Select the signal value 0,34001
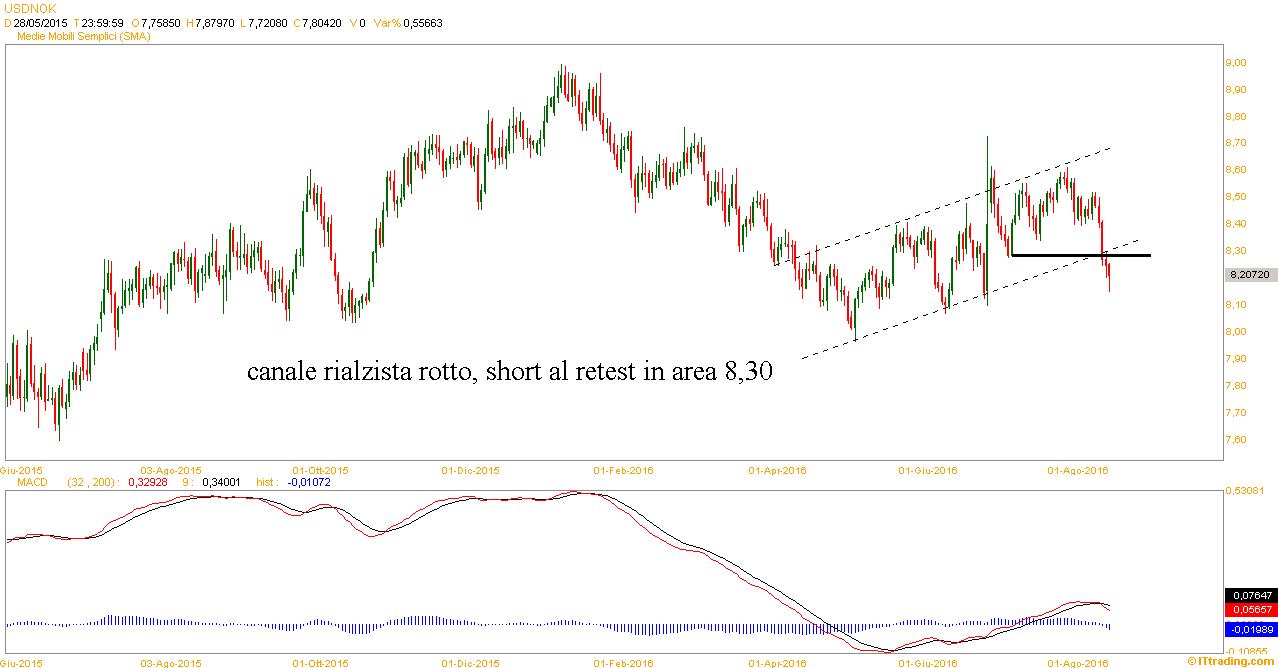The height and width of the screenshot is (668, 1278). (221, 482)
